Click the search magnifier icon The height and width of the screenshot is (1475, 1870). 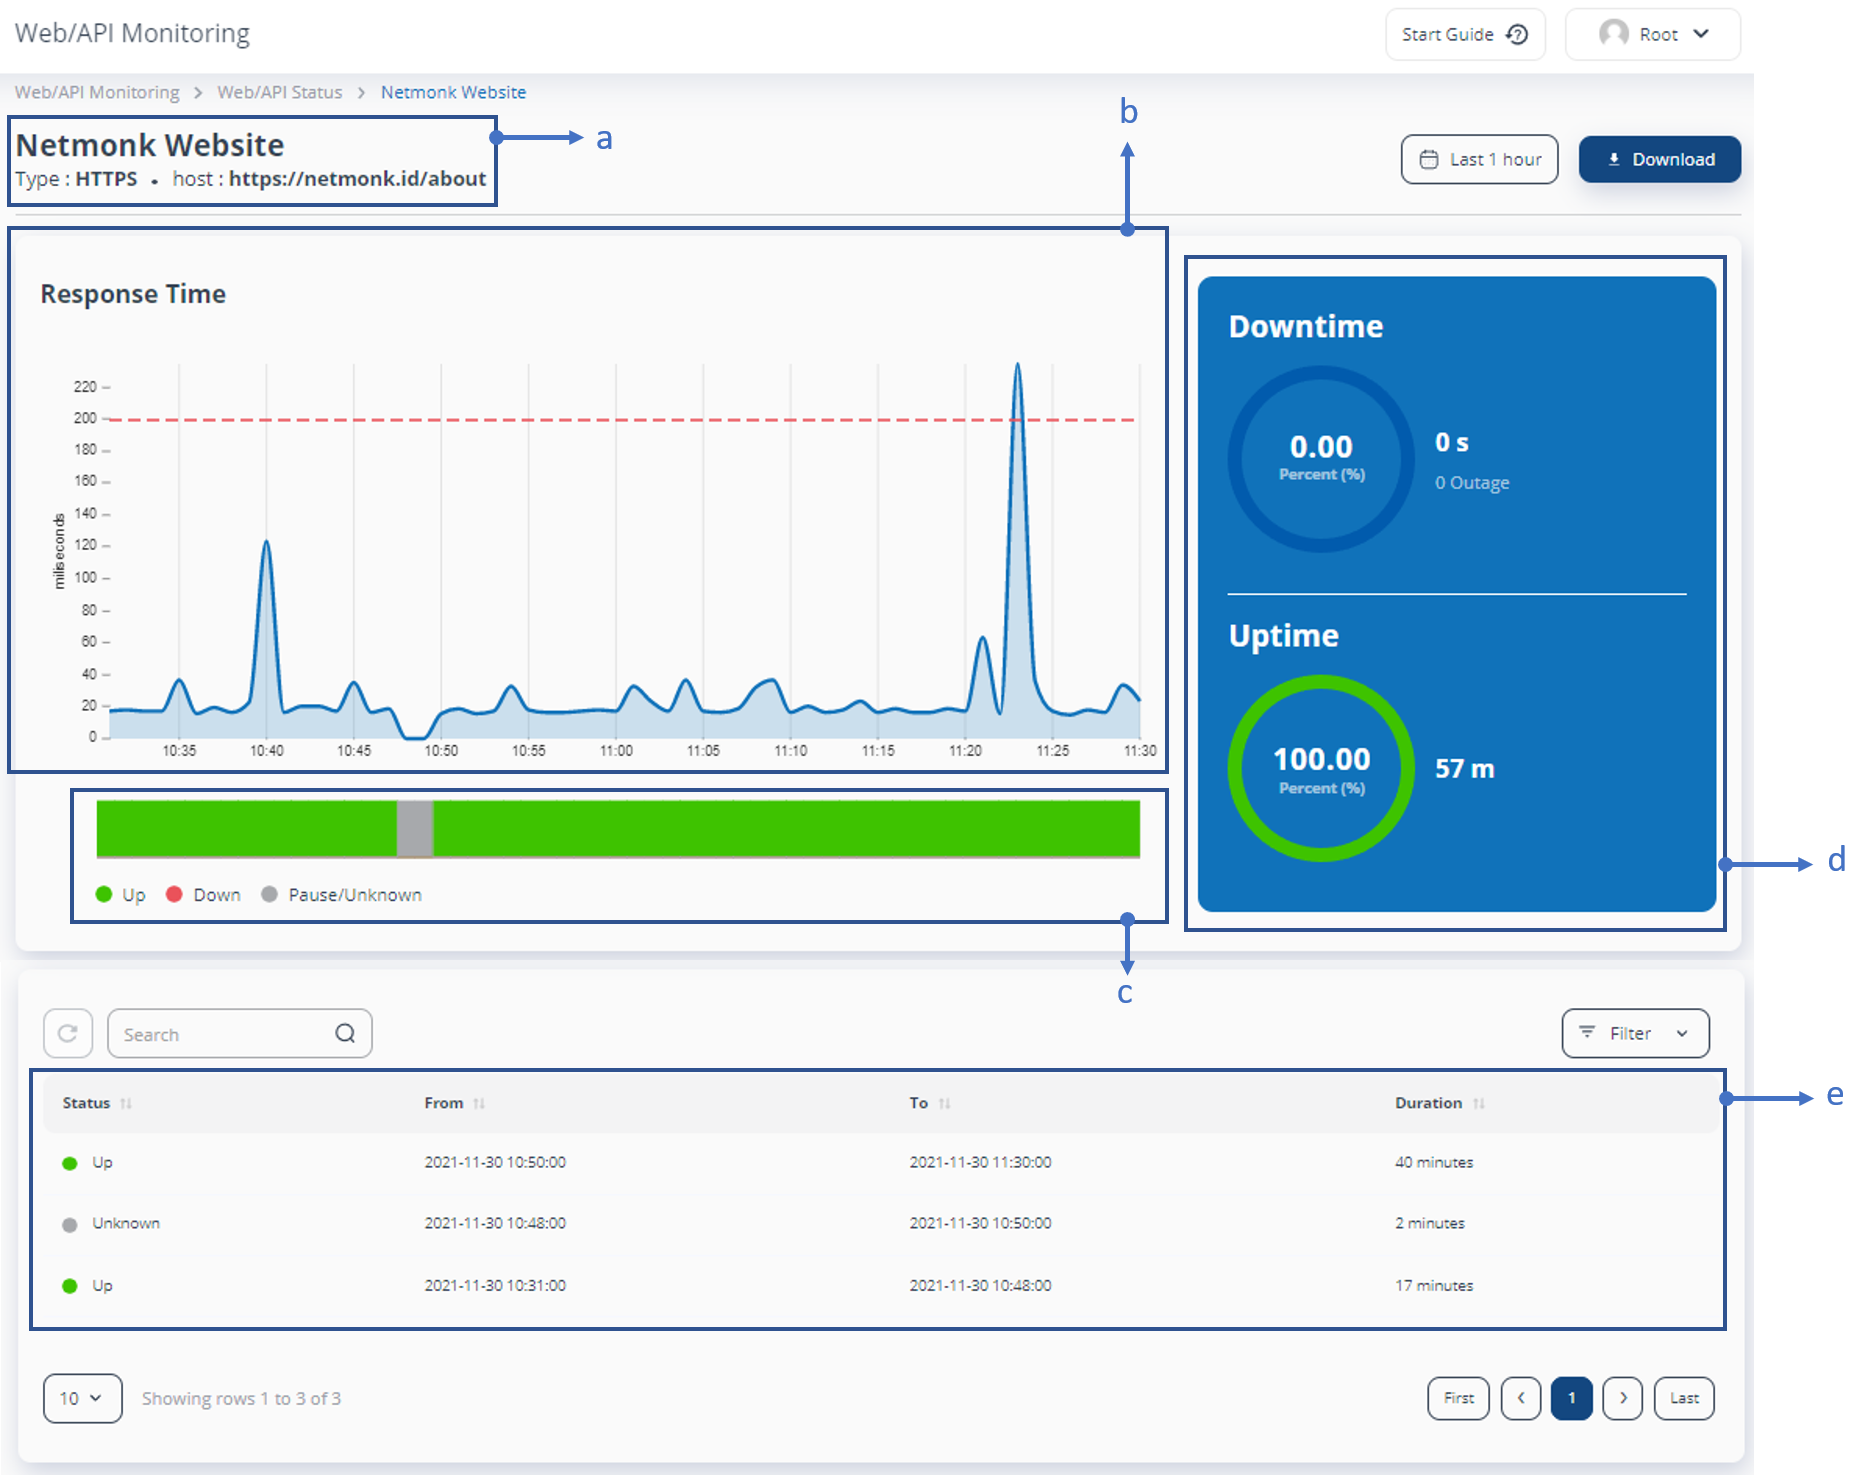[x=345, y=1033]
